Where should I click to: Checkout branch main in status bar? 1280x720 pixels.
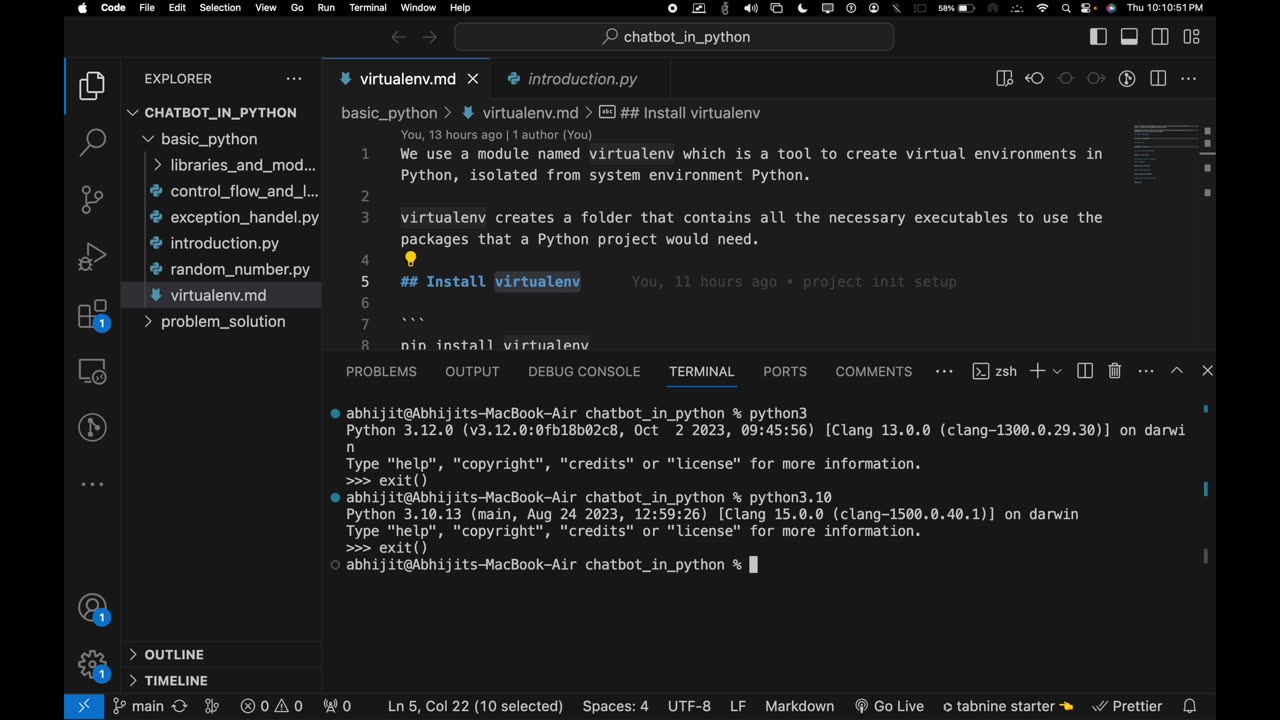138,706
